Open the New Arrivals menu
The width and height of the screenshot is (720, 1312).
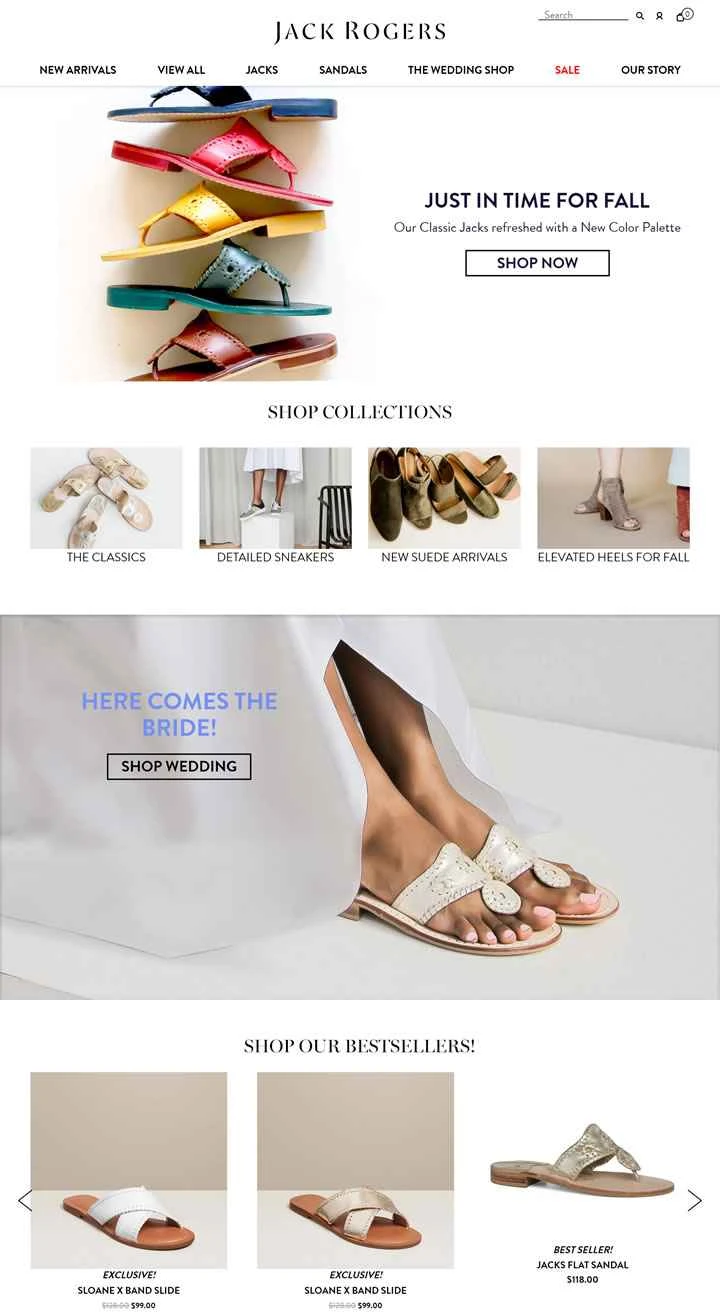pyautogui.click(x=78, y=70)
